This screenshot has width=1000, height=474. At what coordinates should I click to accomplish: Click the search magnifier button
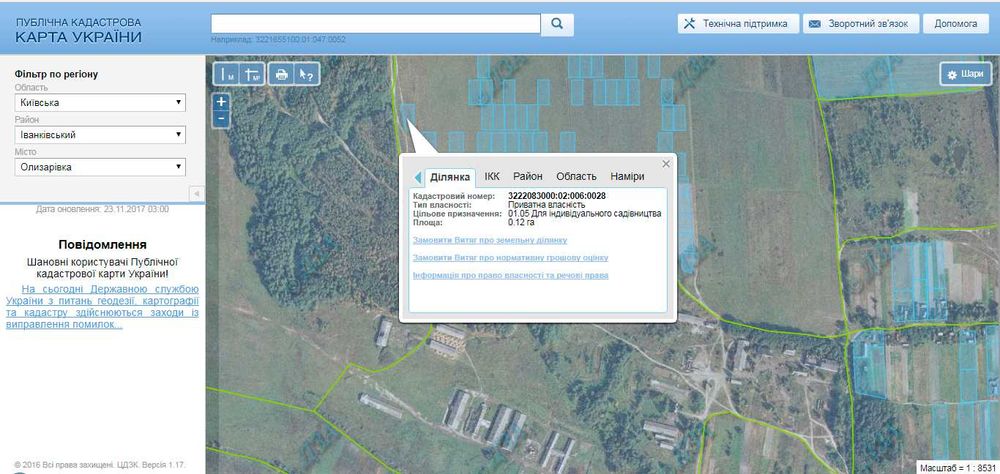[557, 24]
